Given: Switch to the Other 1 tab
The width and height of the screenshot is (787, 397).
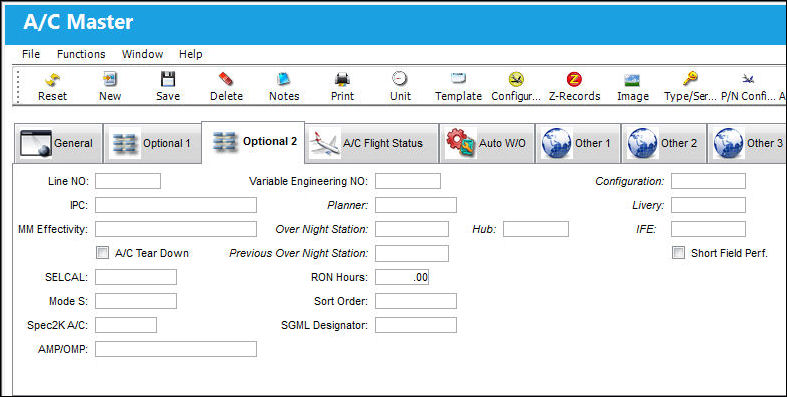Looking at the screenshot, I should [x=578, y=144].
